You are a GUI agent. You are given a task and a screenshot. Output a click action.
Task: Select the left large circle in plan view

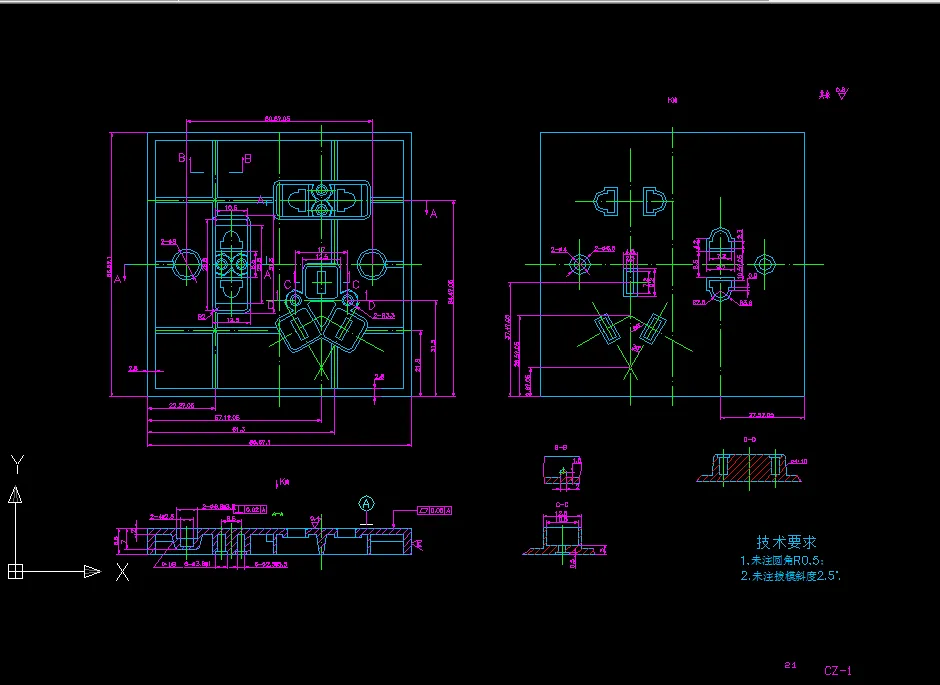point(186,264)
